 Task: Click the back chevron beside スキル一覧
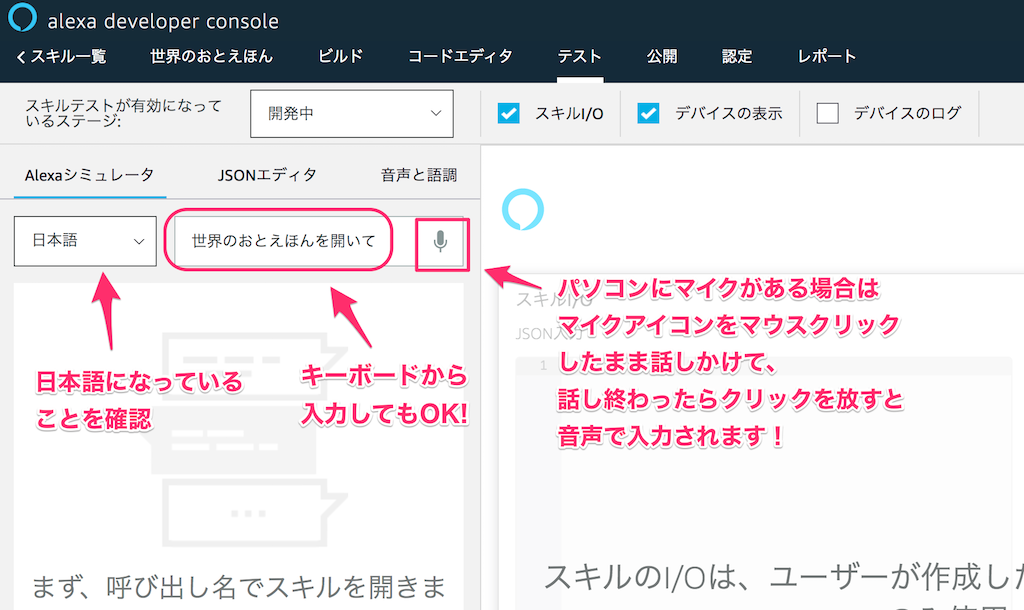pyautogui.click(x=21, y=57)
